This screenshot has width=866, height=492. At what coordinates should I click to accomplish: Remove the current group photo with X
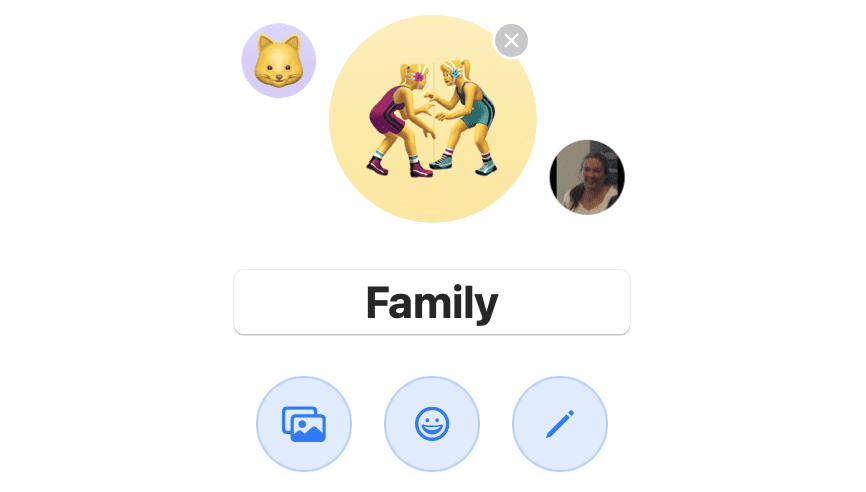tap(511, 41)
